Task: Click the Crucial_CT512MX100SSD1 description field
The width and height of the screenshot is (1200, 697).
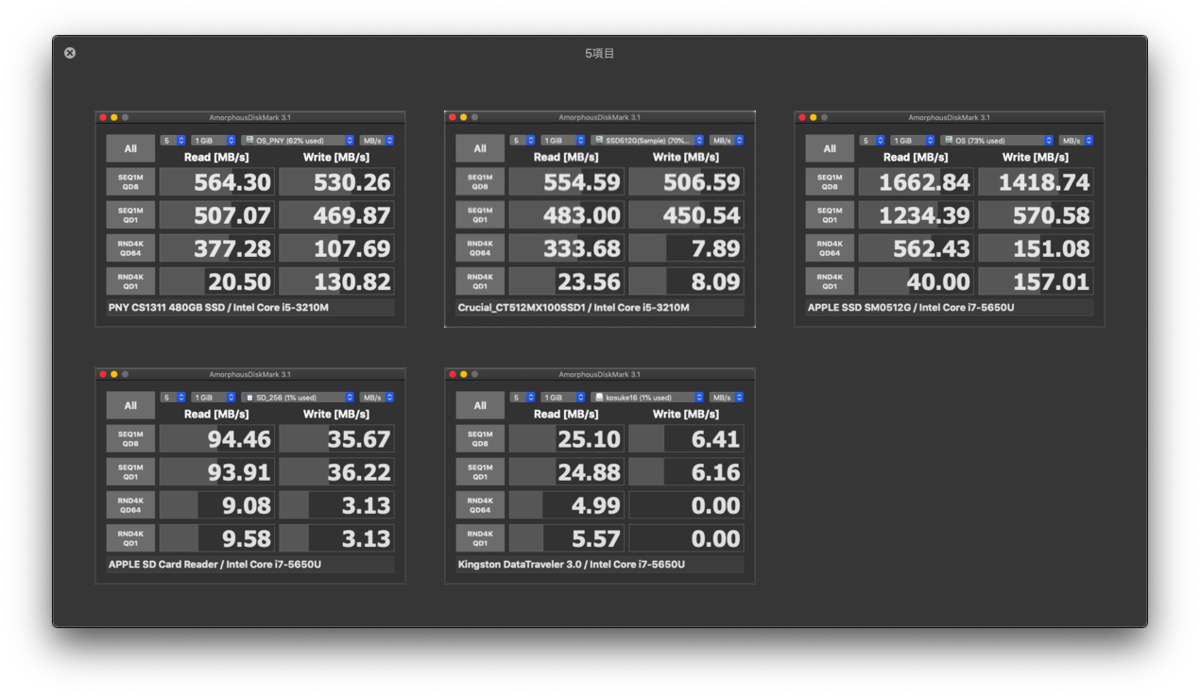Action: point(600,308)
